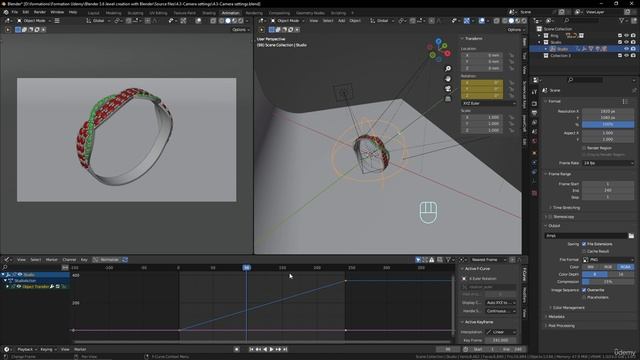Click the resolution percentage slider
Viewport: 640px width, 360px height.
tap(608, 124)
